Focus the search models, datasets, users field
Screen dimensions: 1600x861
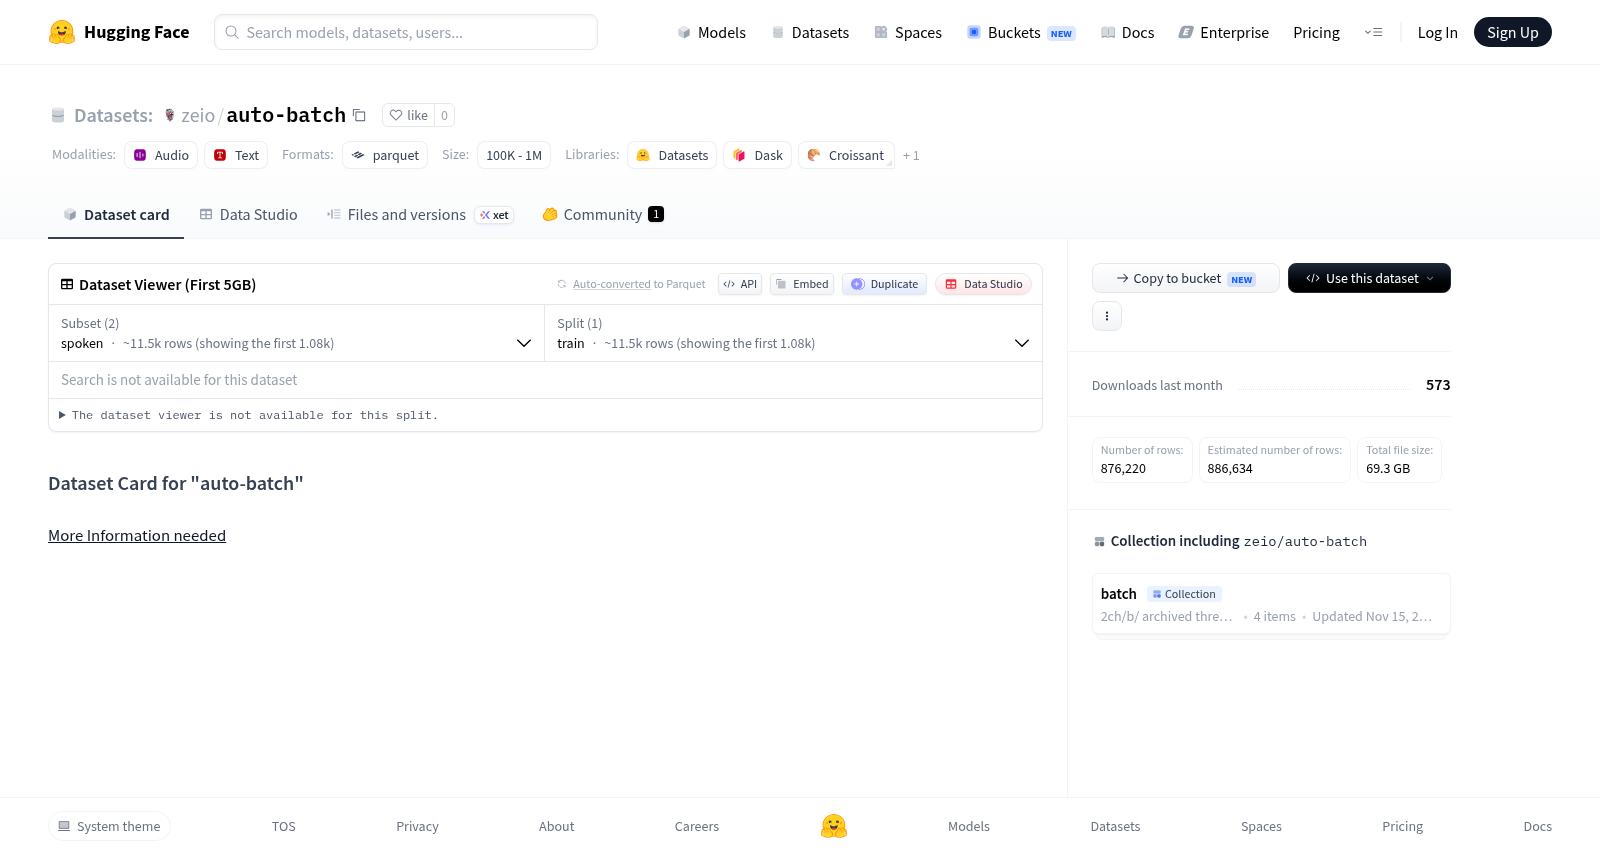coord(406,32)
